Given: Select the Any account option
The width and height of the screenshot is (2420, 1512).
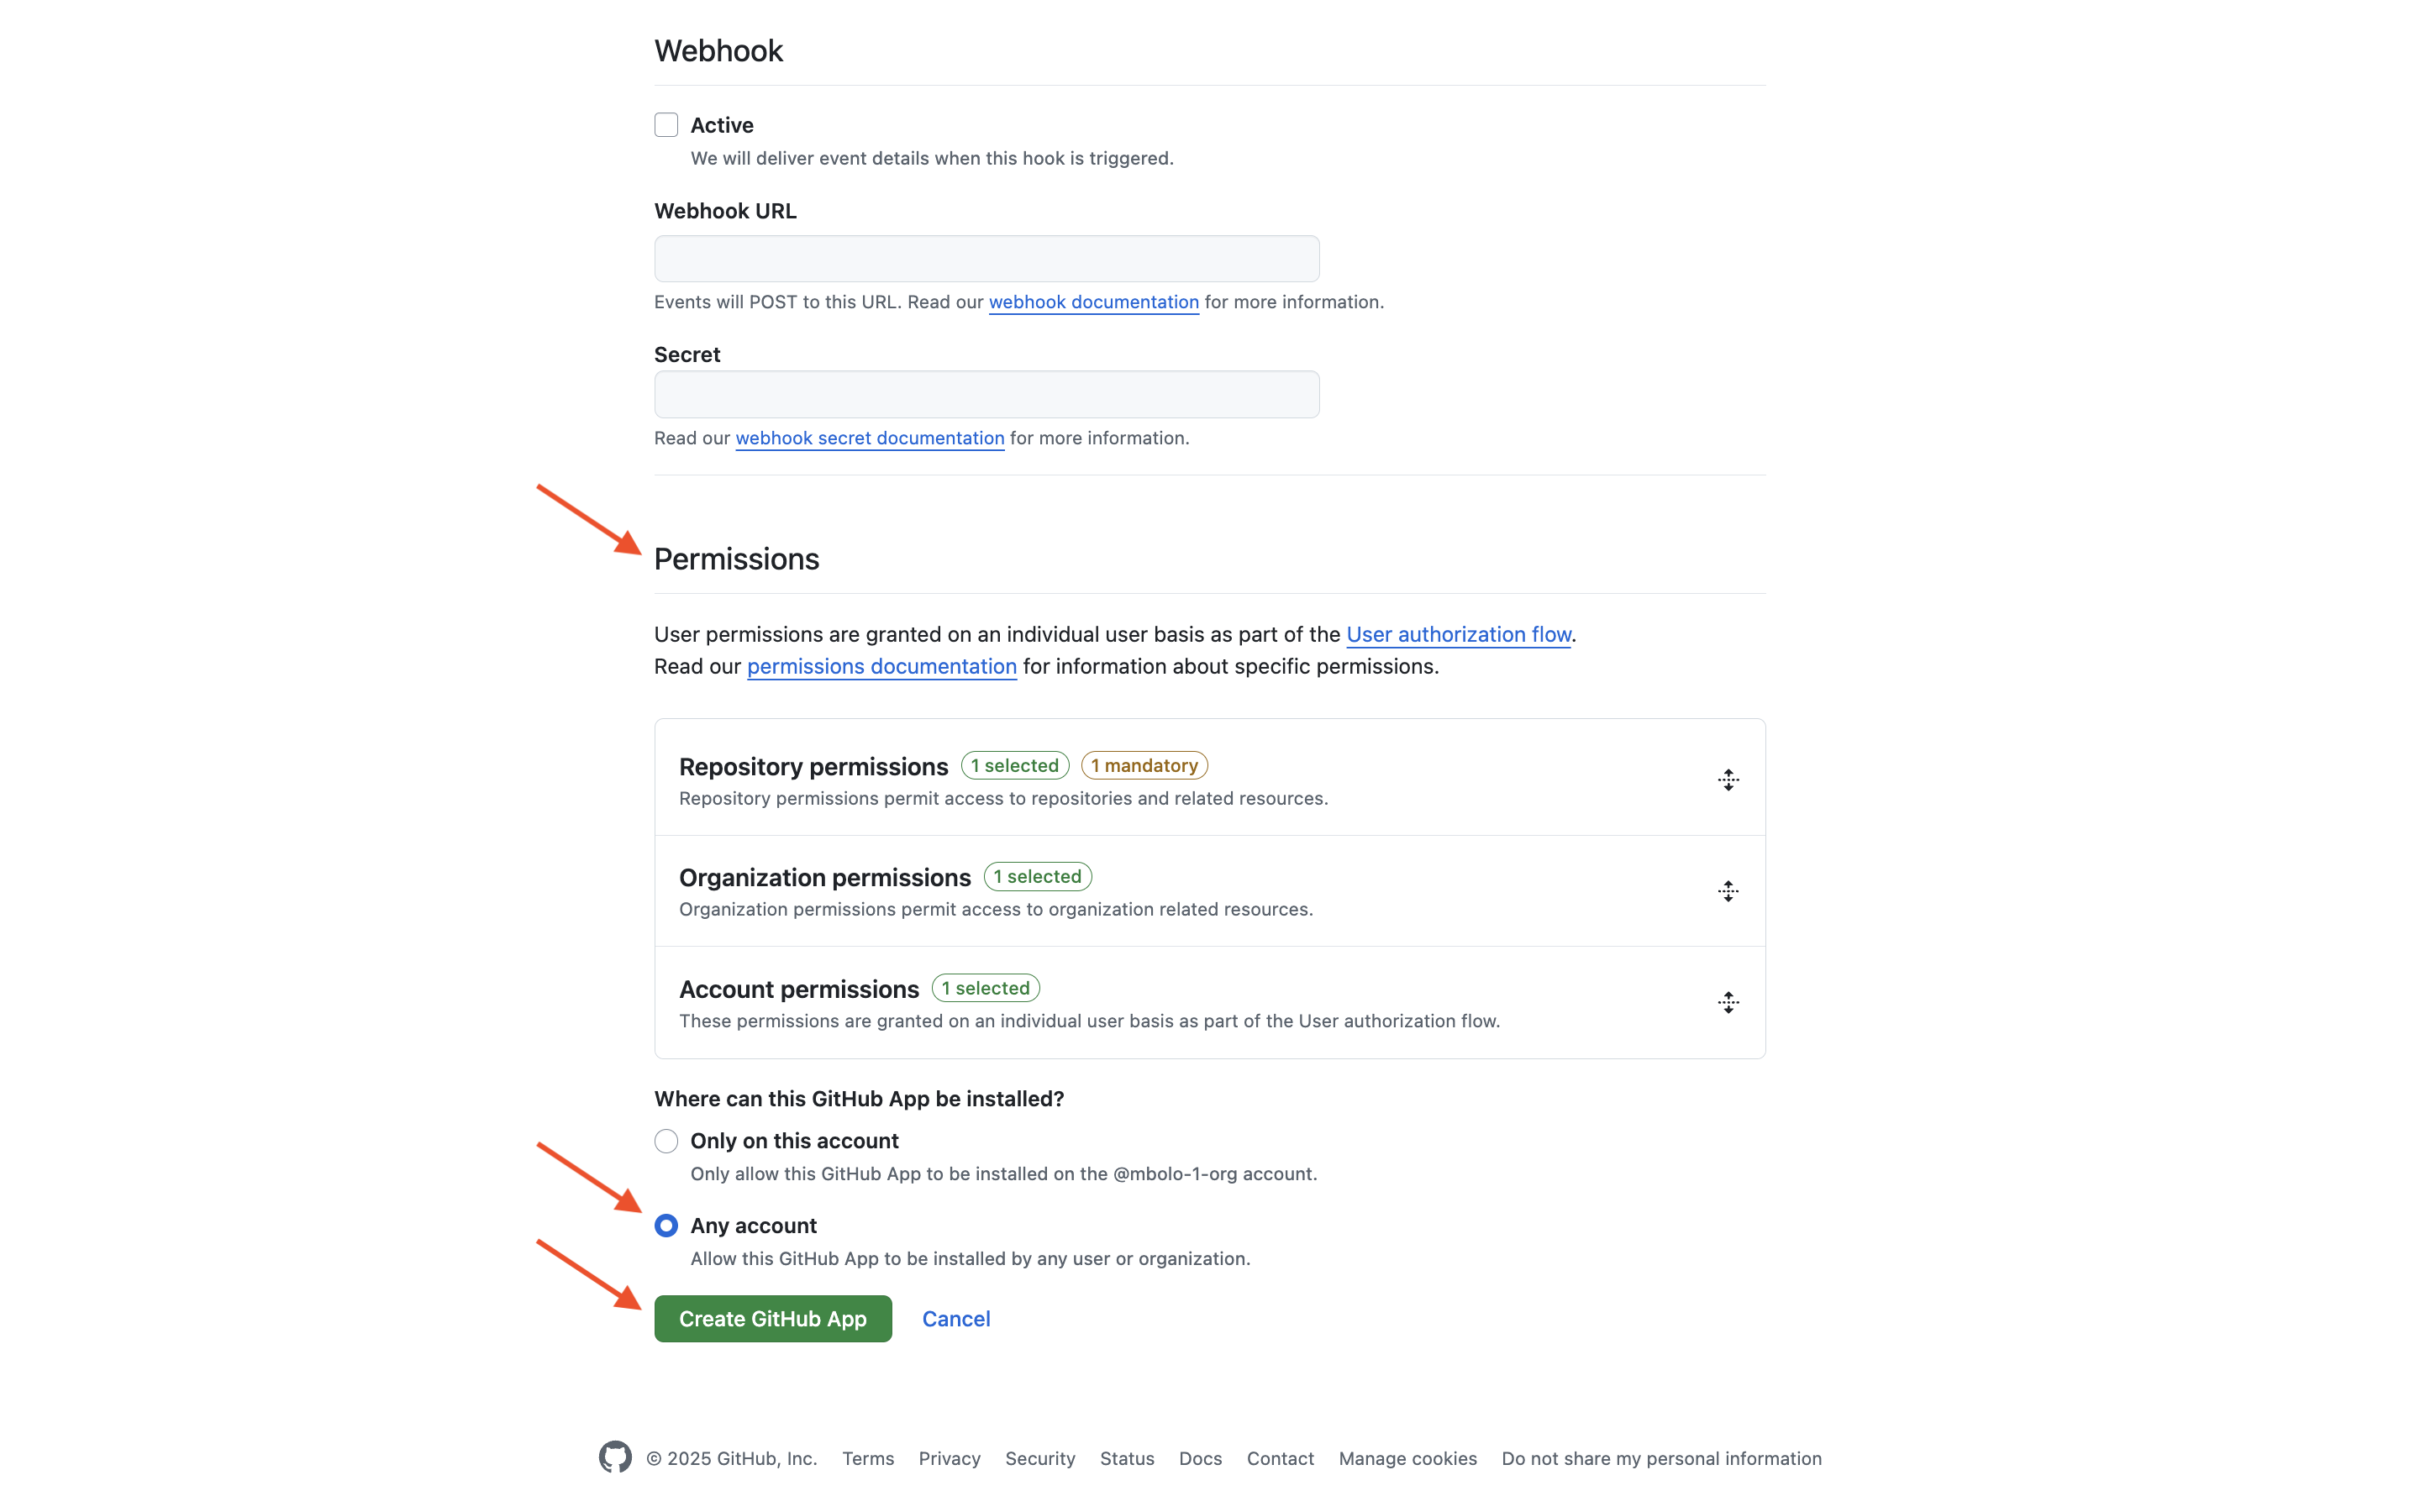Looking at the screenshot, I should [x=666, y=1225].
